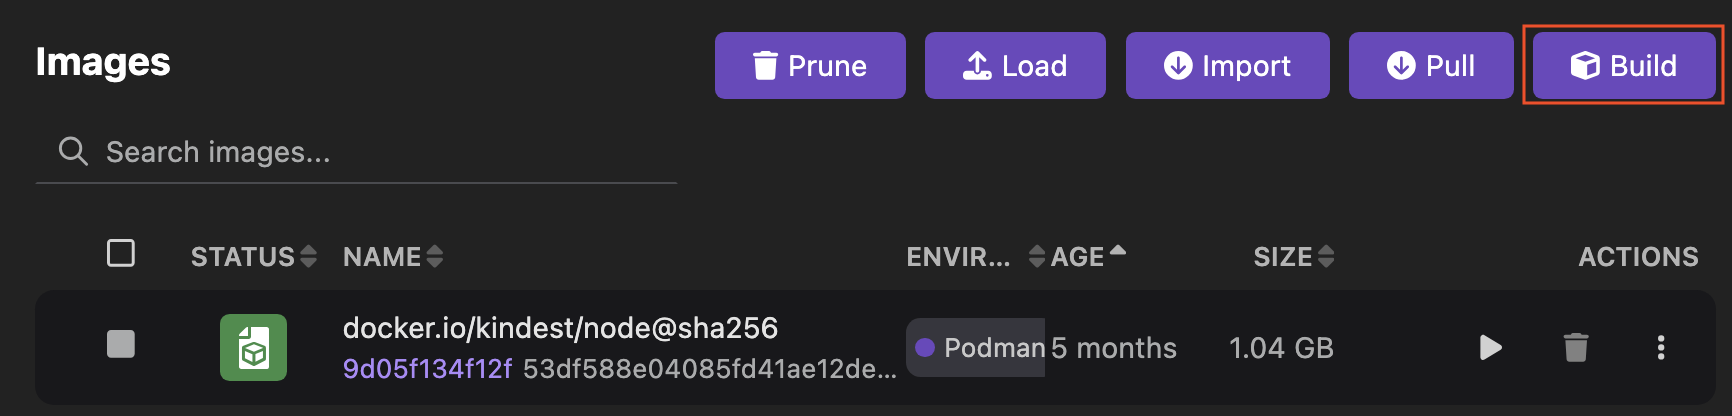Focus the Search images field

(x=380, y=152)
